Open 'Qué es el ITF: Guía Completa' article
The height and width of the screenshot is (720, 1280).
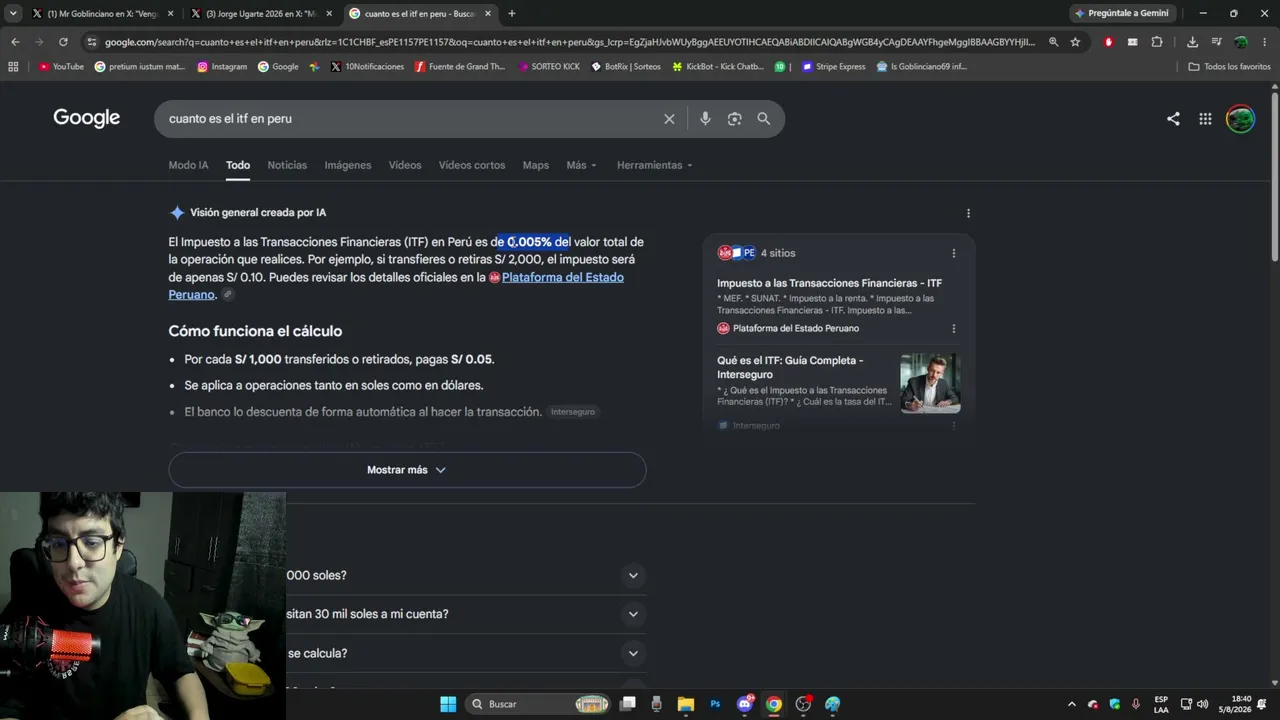(790, 367)
